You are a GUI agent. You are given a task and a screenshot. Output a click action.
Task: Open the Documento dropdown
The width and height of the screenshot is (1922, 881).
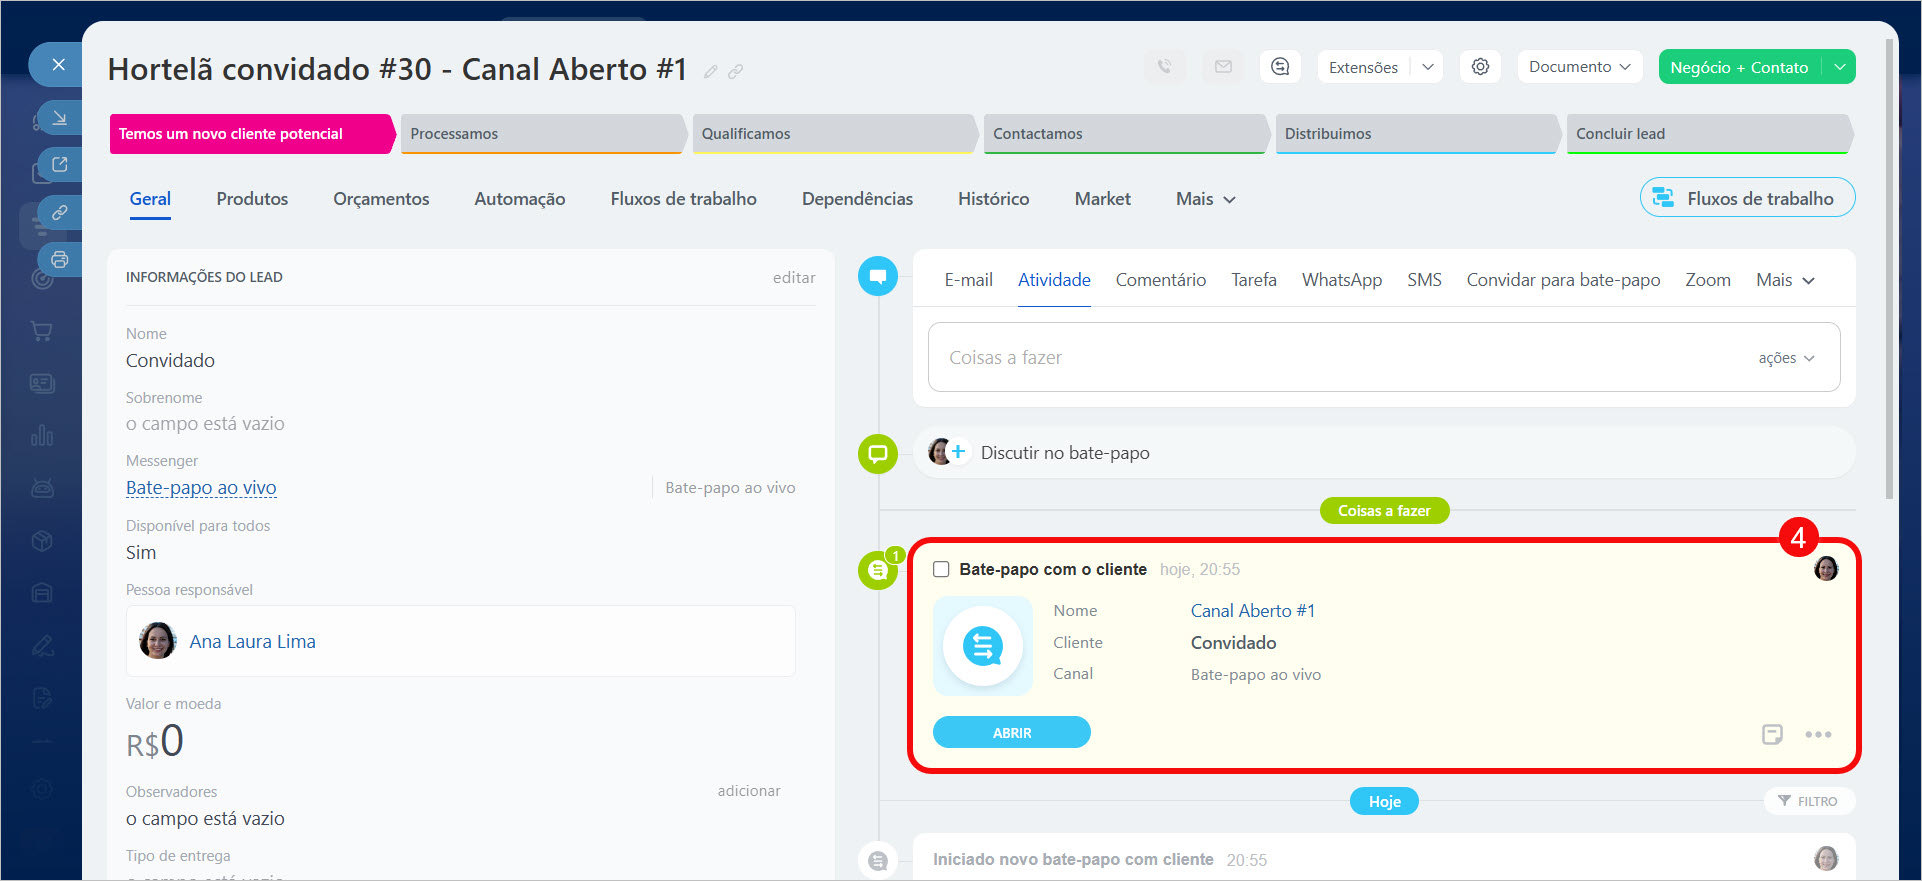click(x=1579, y=67)
